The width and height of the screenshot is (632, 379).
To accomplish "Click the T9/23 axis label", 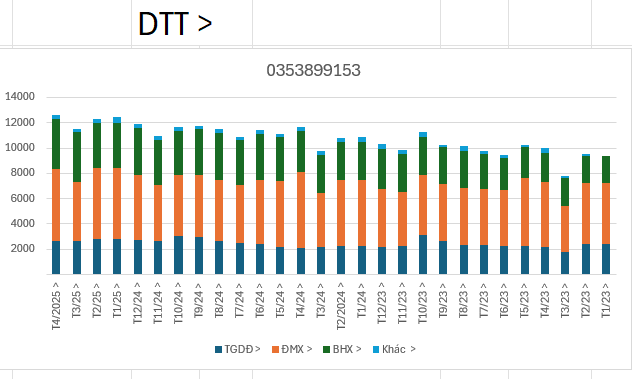I will (x=443, y=300).
